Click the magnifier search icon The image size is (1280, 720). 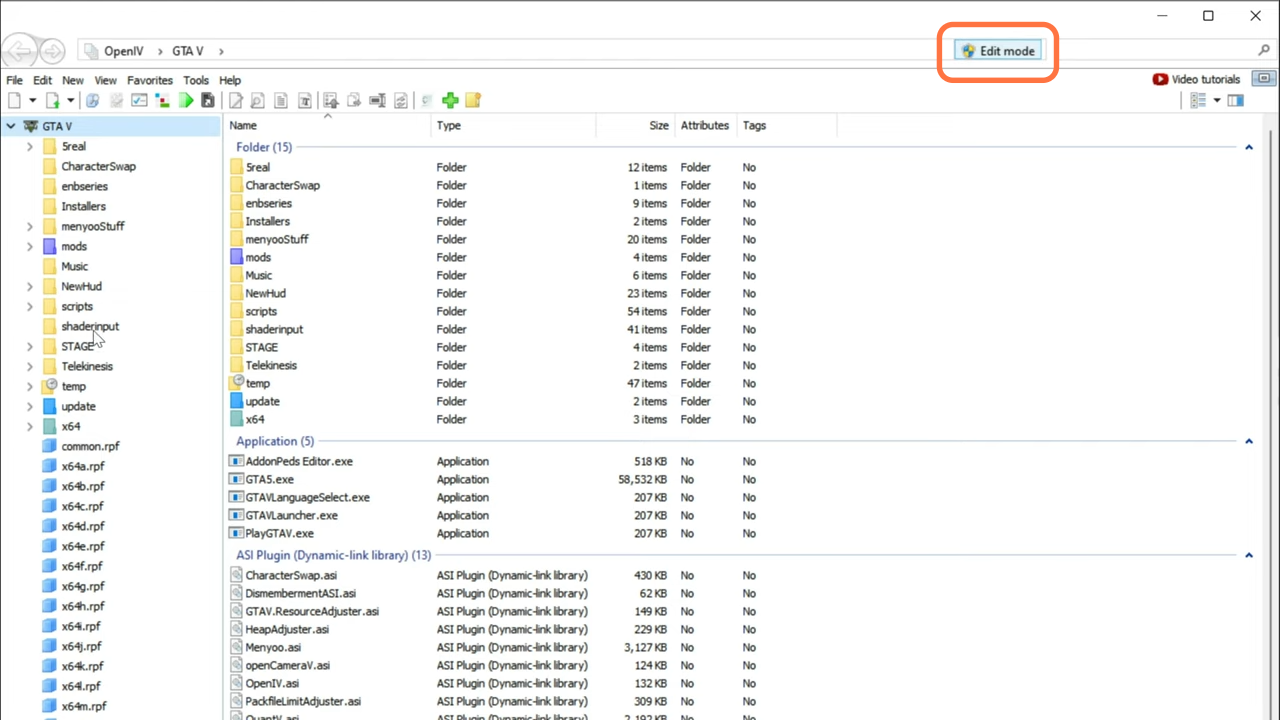1264,50
